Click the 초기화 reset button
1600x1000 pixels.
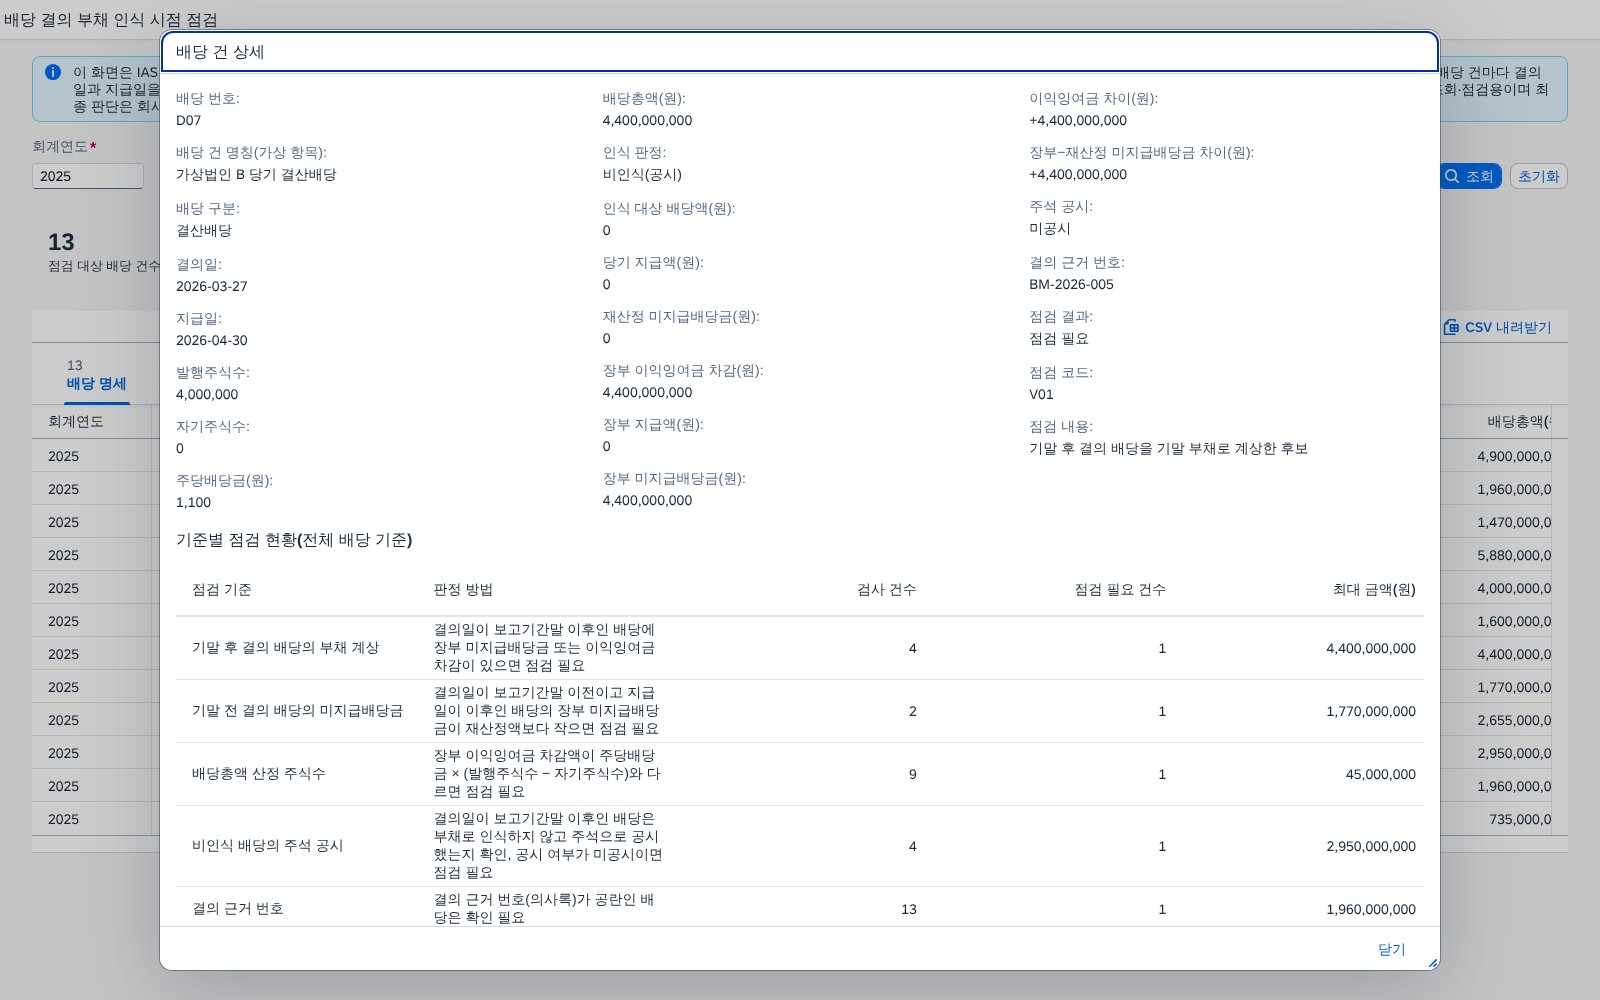tap(1538, 176)
